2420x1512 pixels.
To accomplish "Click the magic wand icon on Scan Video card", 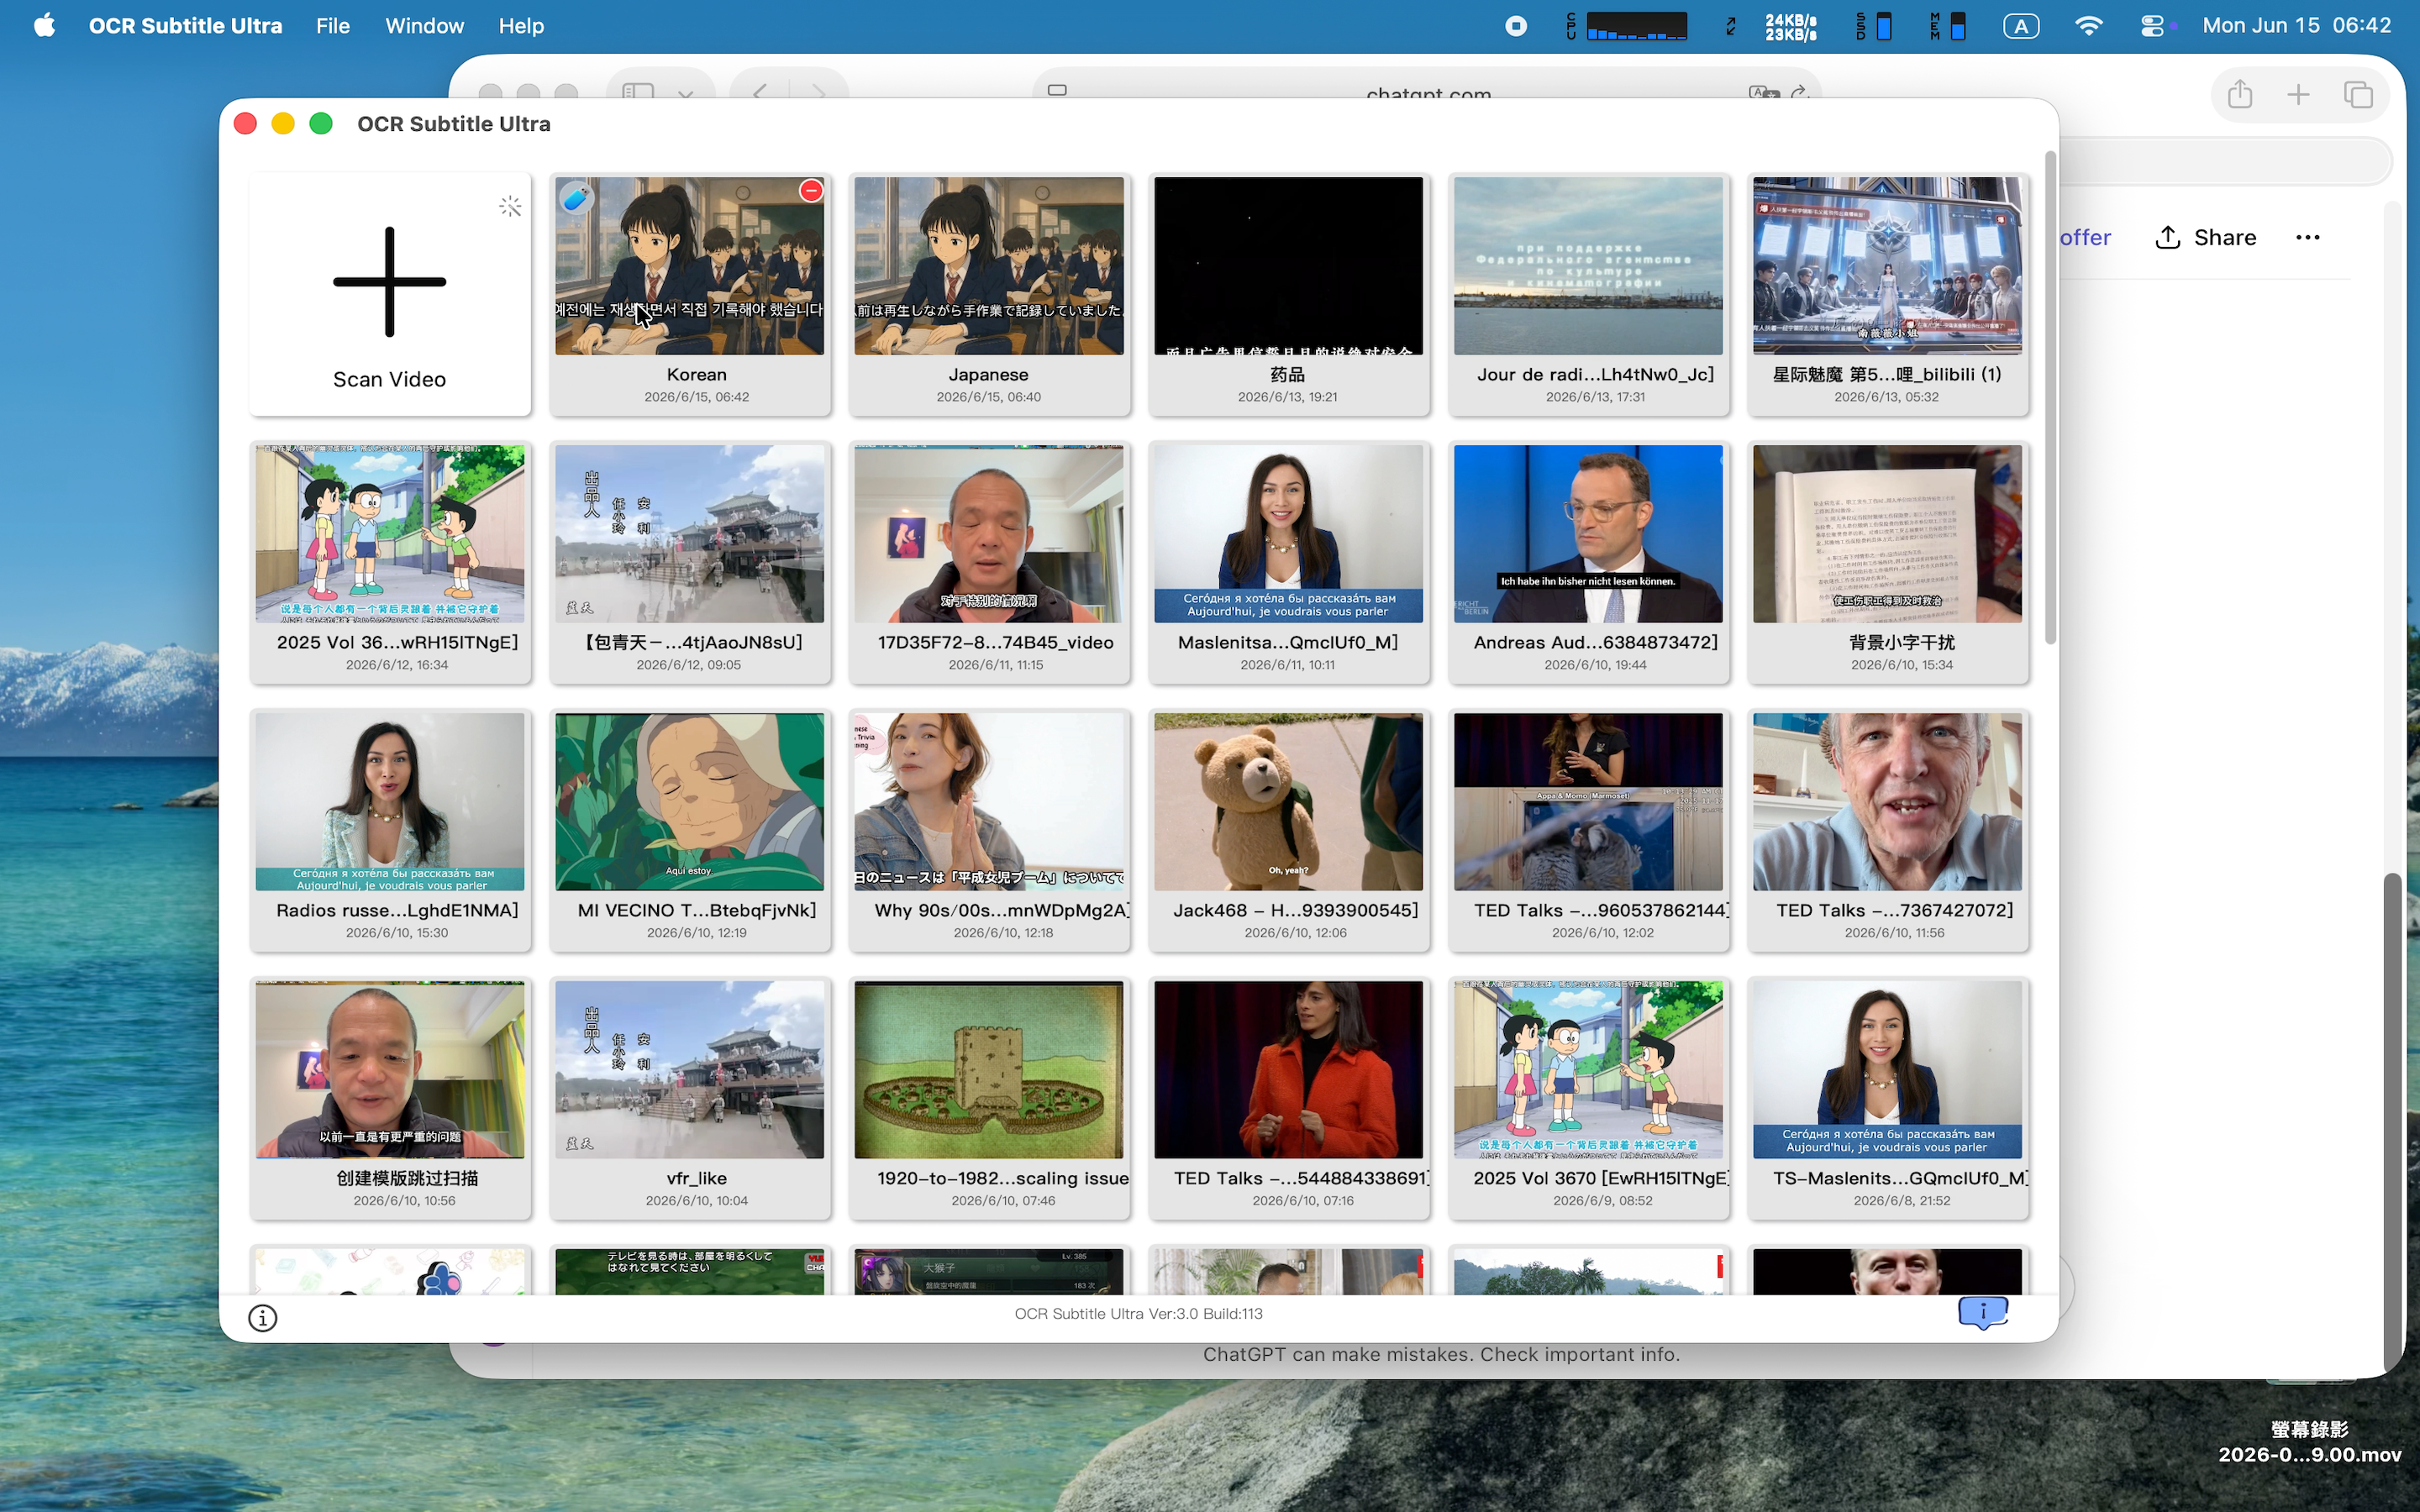I will pos(510,207).
